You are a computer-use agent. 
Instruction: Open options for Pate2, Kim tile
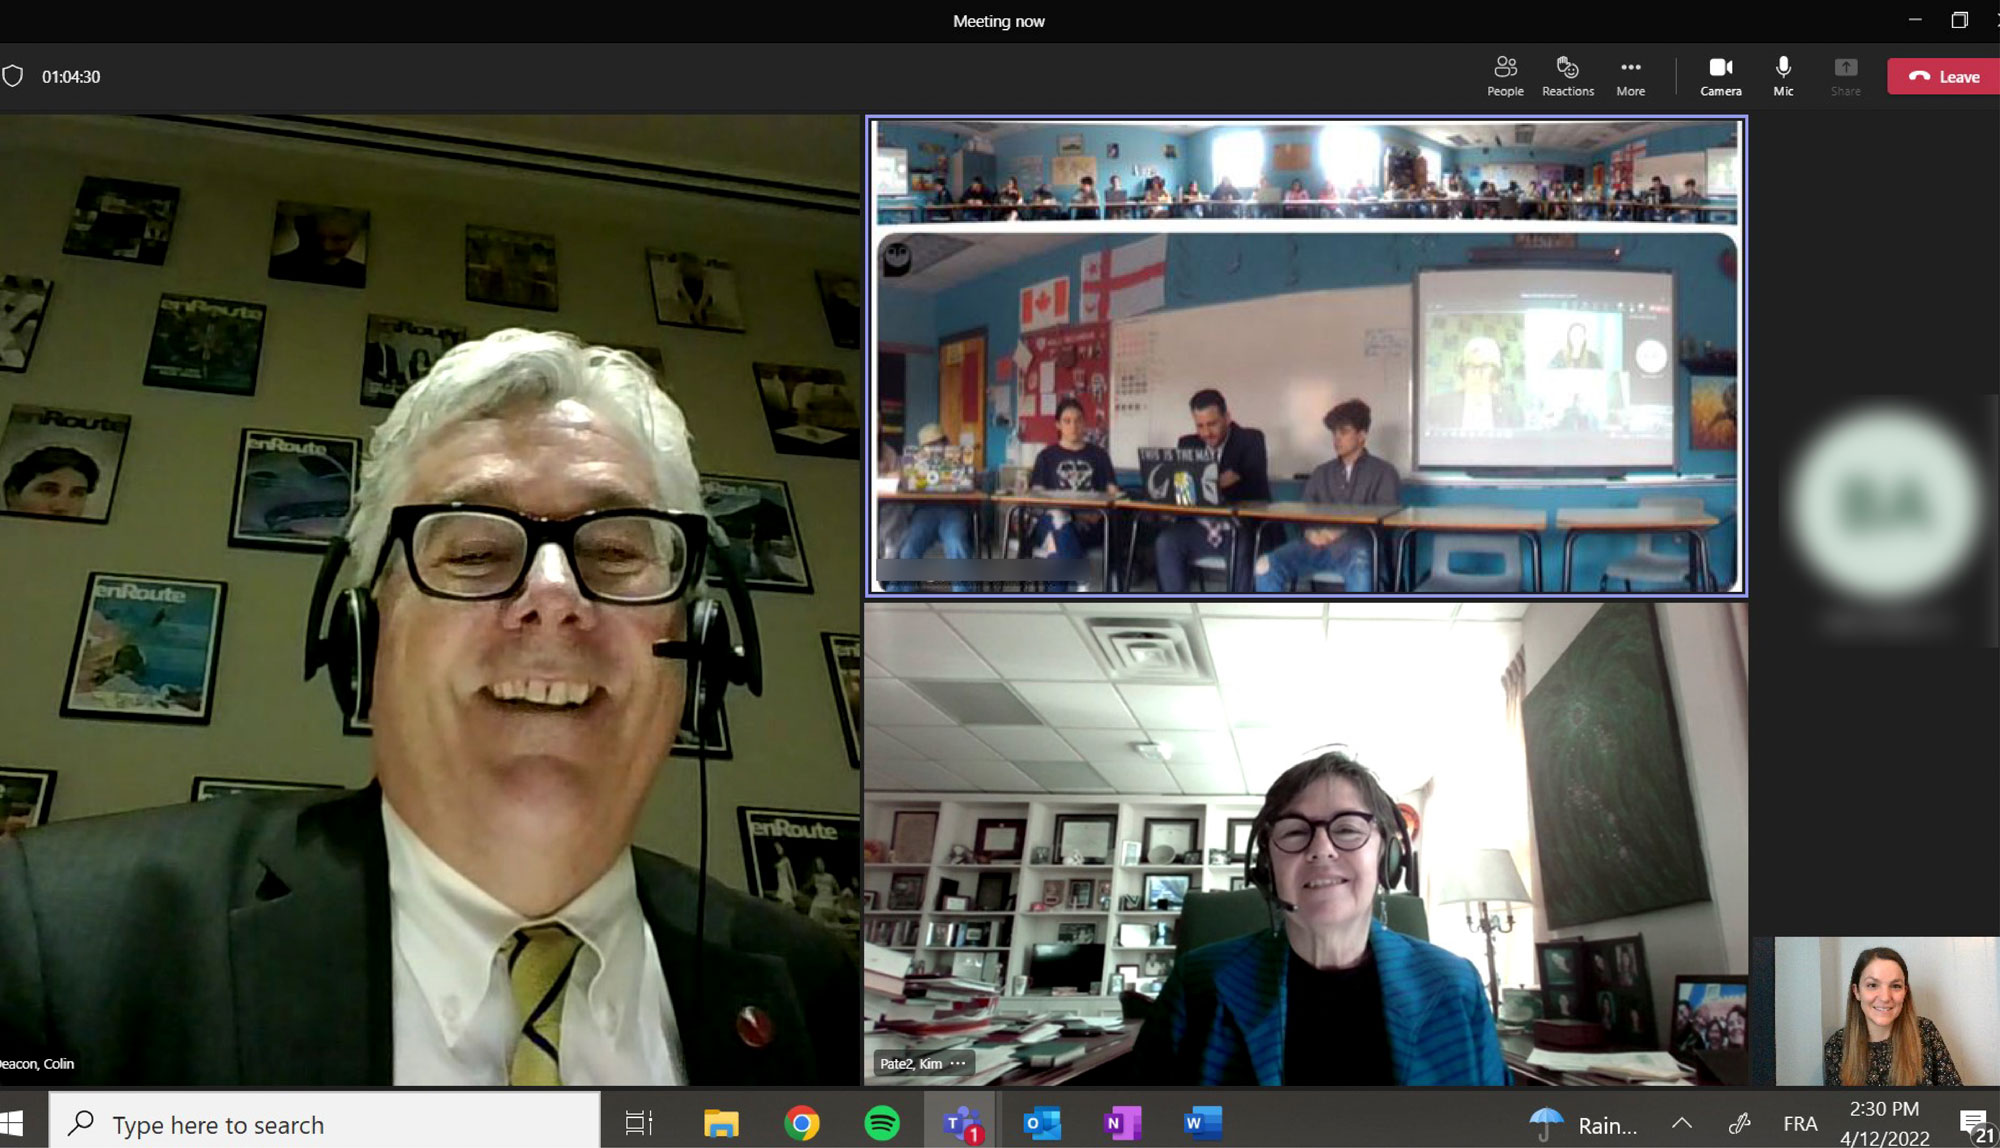point(958,1063)
